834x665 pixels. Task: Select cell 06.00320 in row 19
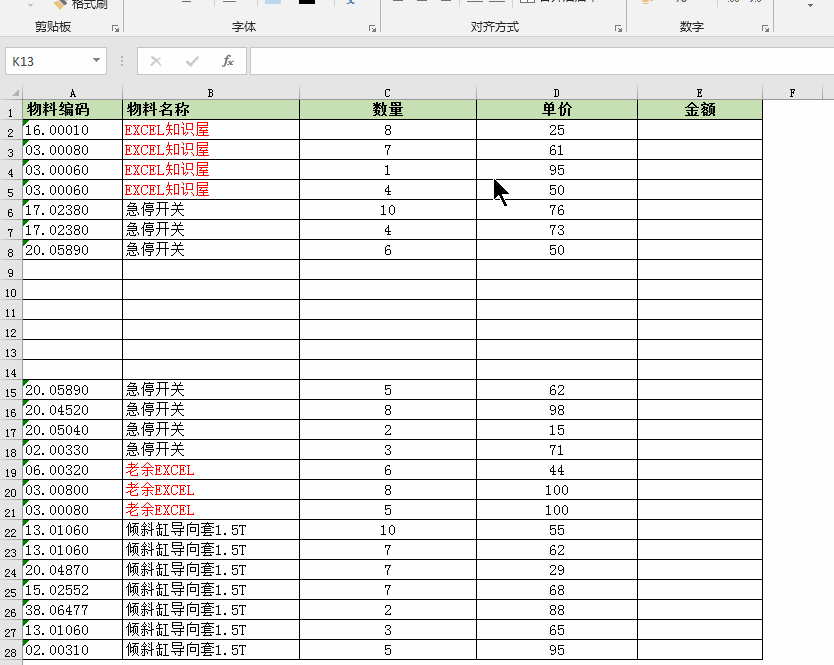point(72,470)
